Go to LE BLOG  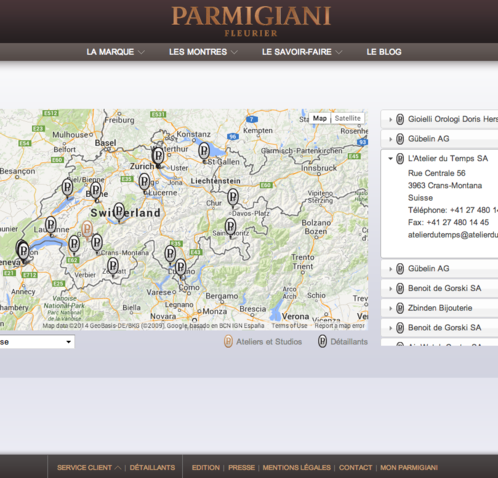pyautogui.click(x=384, y=52)
